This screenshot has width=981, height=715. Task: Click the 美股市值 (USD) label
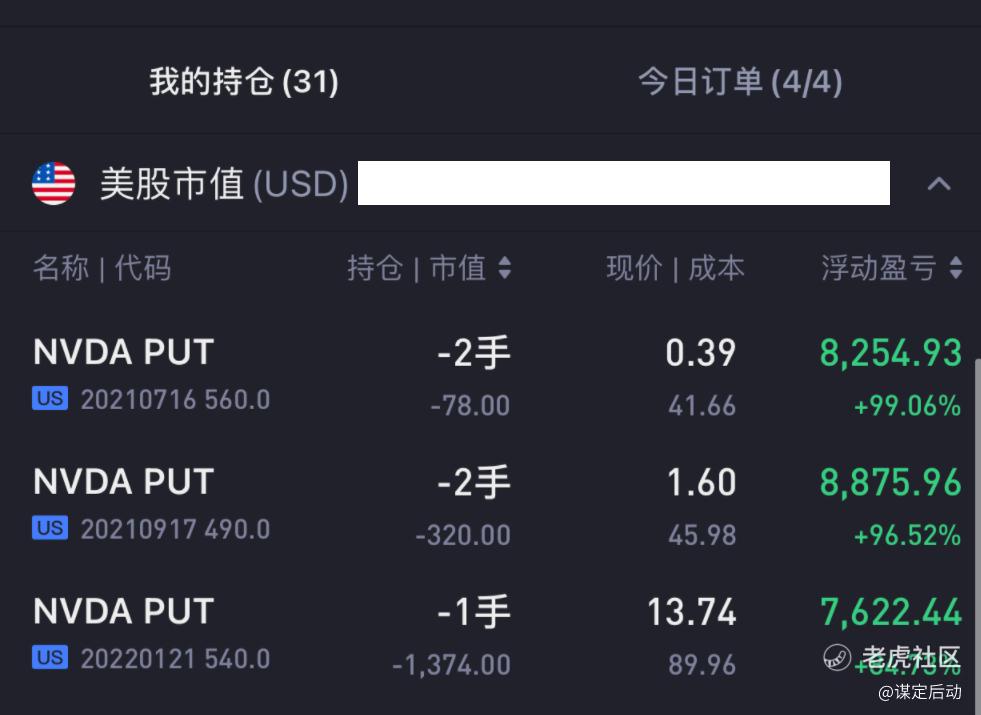coord(224,184)
